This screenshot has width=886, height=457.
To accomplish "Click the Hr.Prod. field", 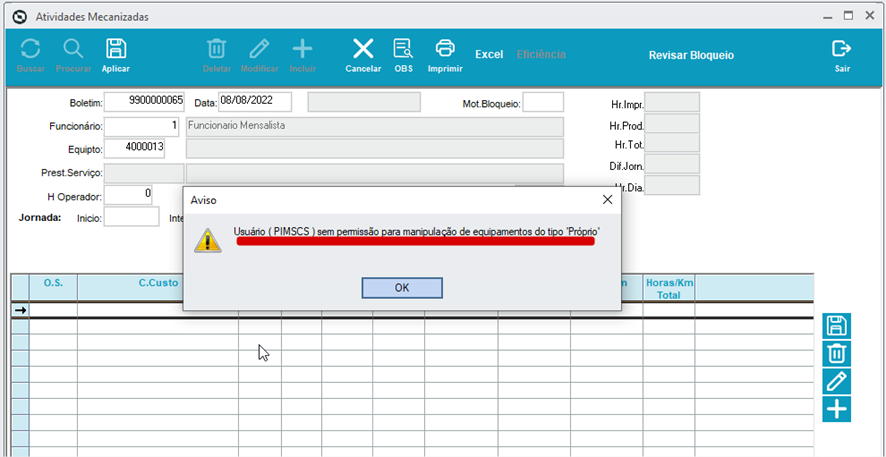I will [x=672, y=124].
